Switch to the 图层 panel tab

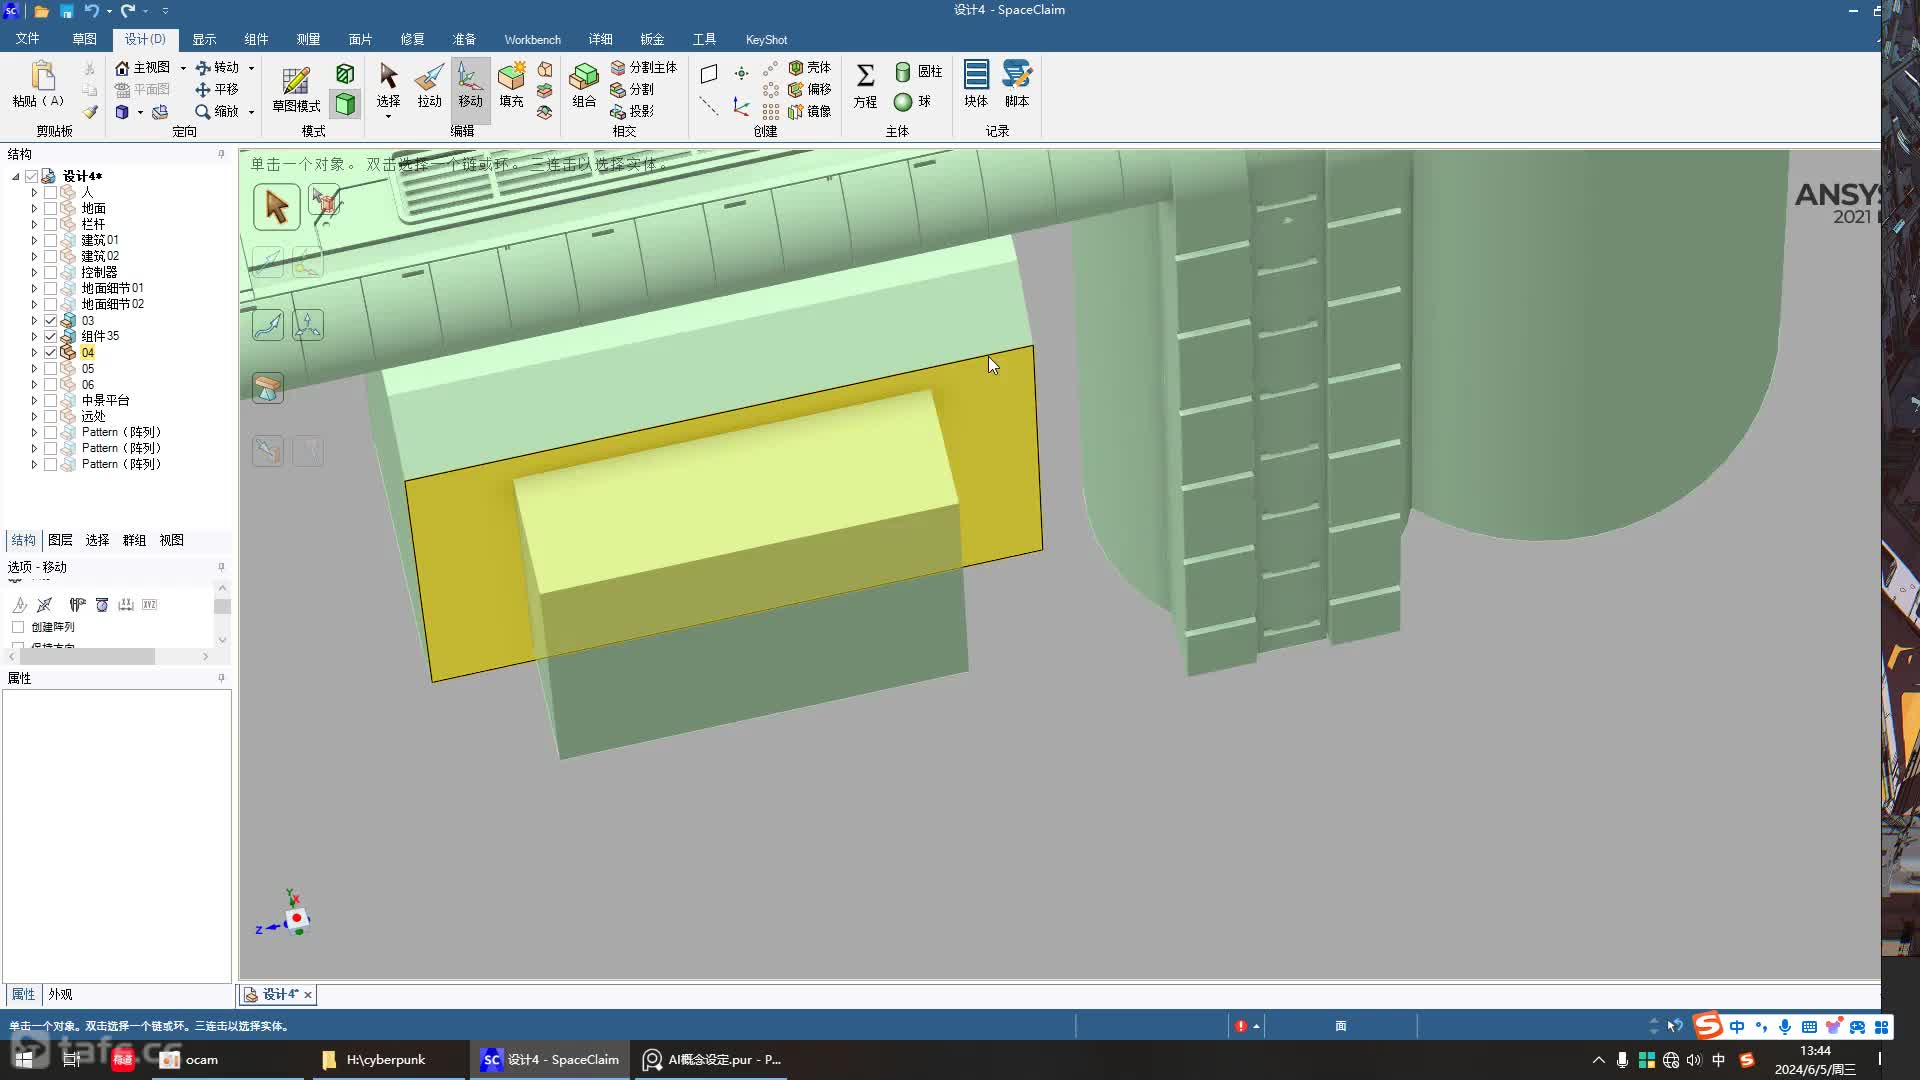[x=60, y=540]
